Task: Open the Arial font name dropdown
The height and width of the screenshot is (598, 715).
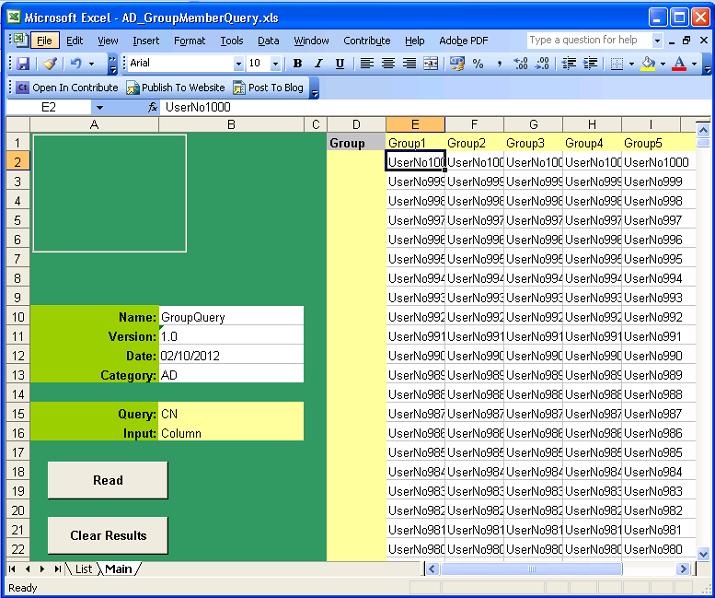Action: tap(238, 63)
